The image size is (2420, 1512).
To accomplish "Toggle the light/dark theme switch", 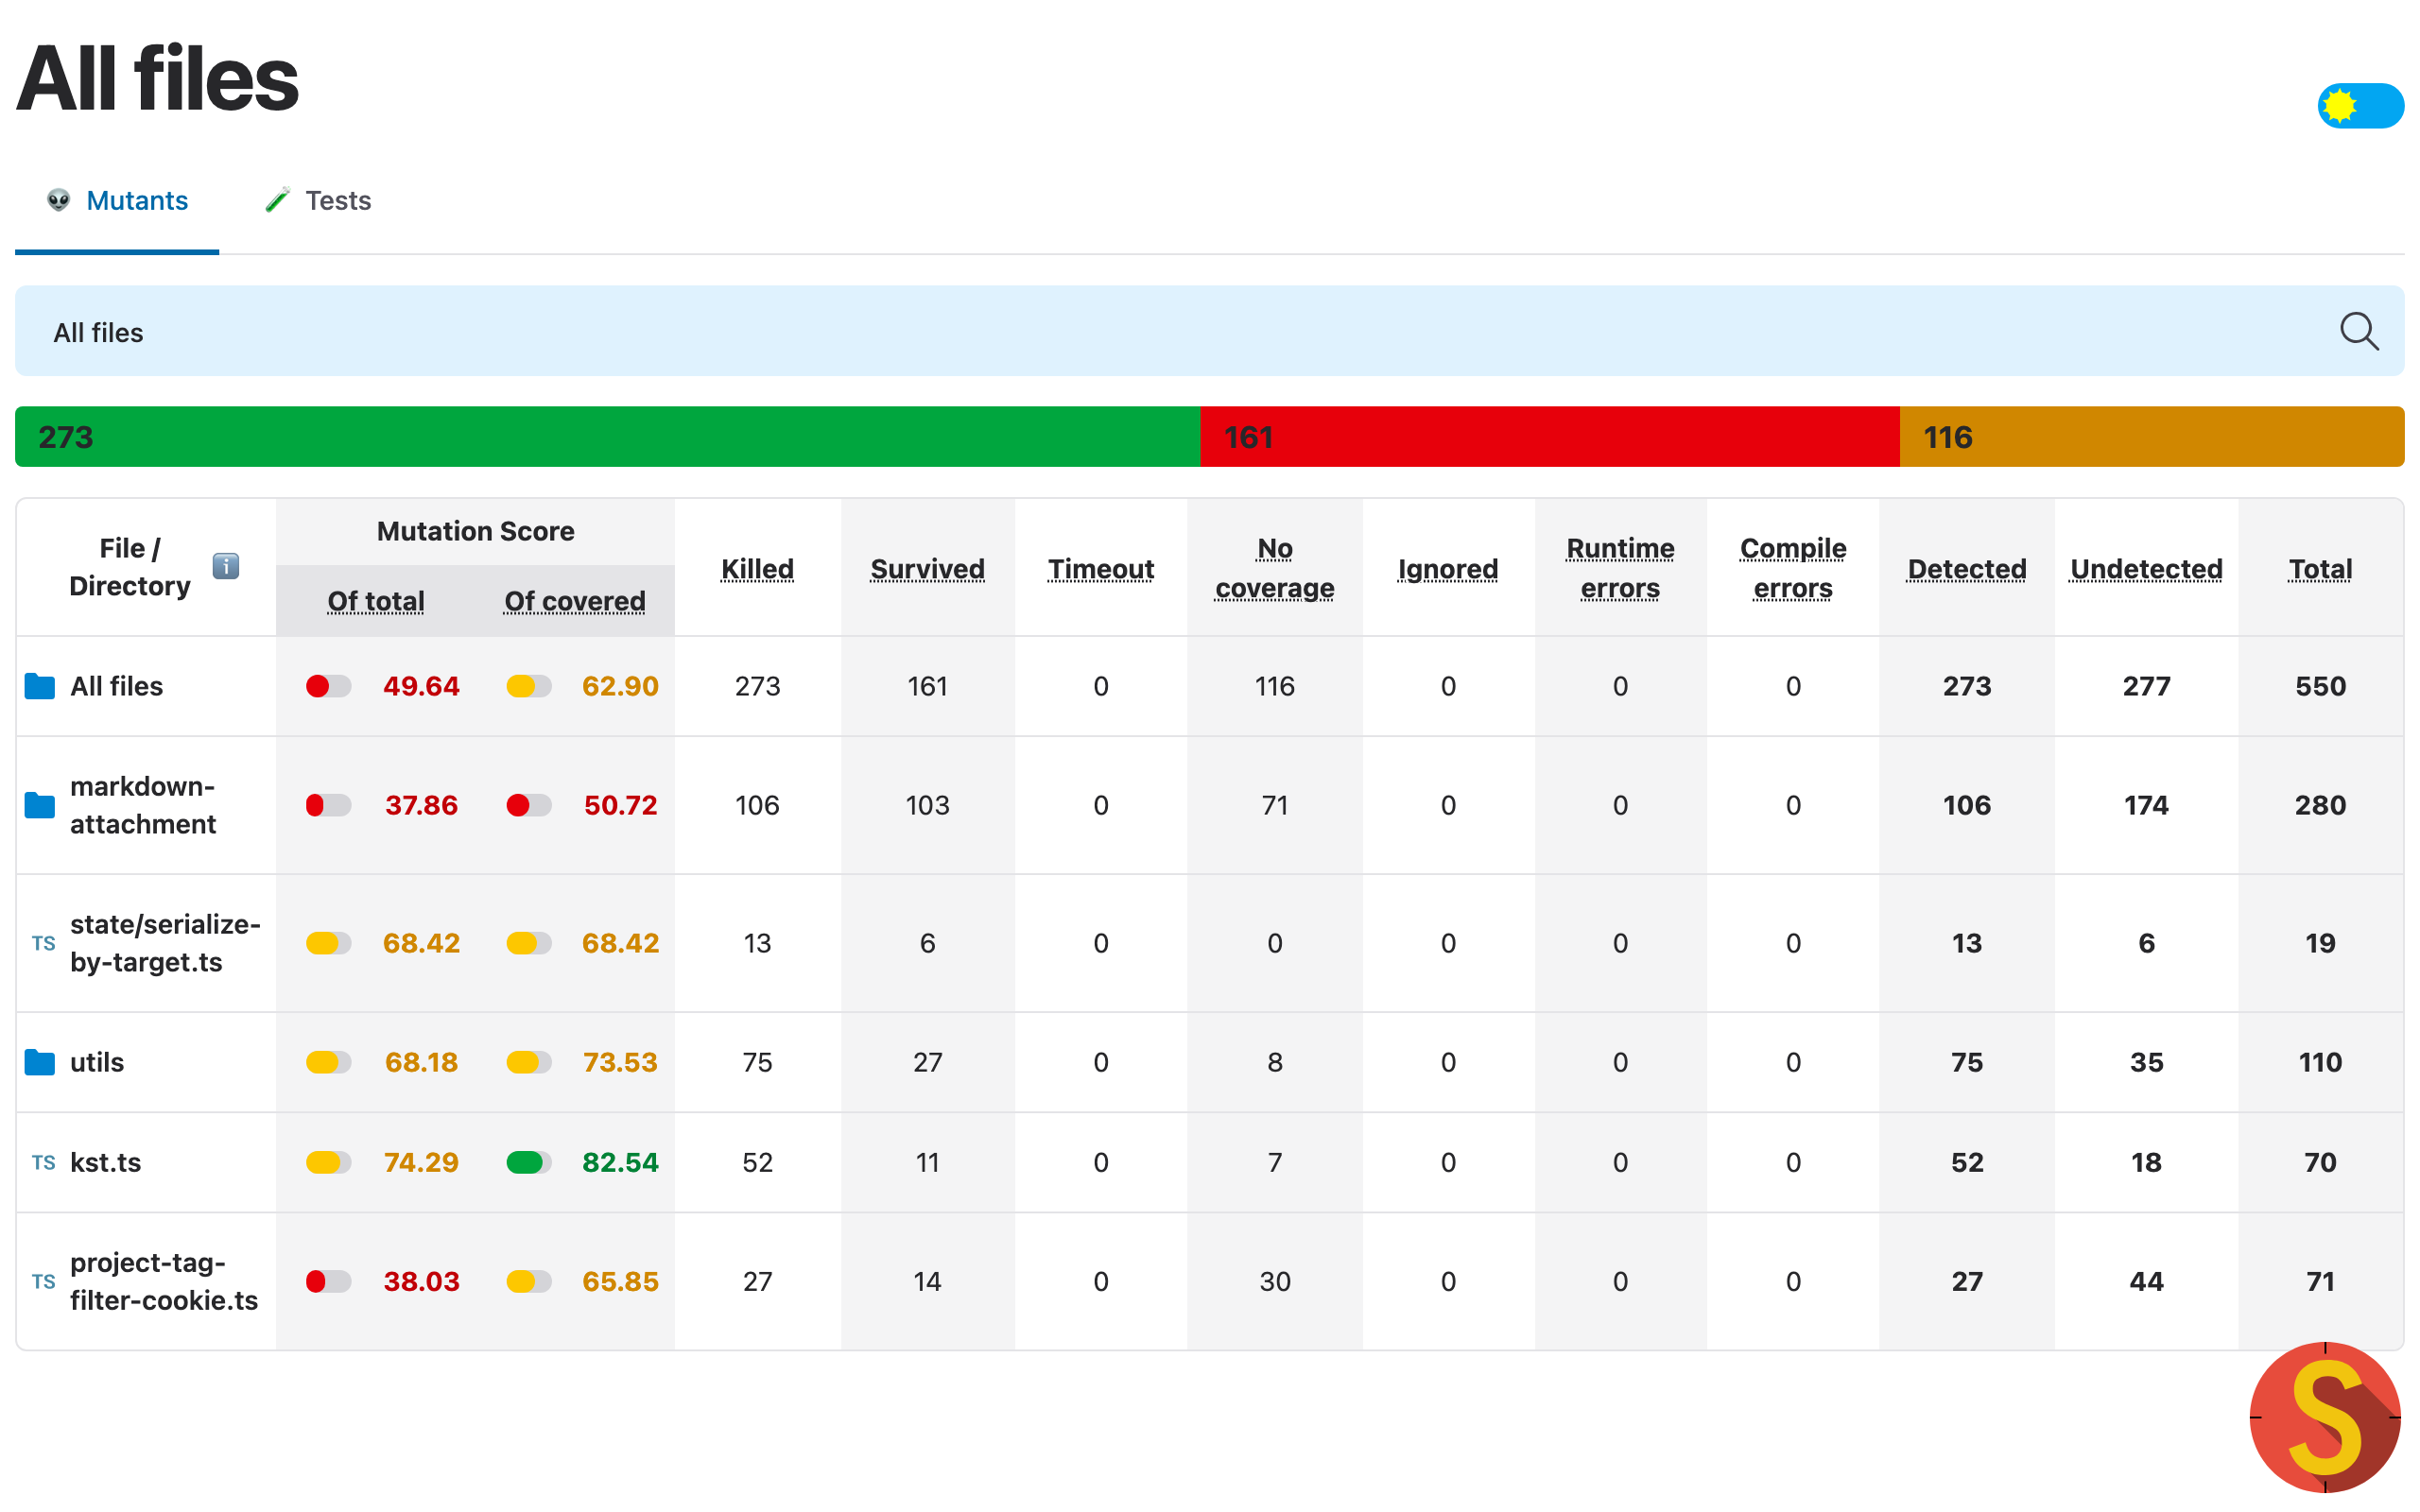I will pyautogui.click(x=2360, y=106).
